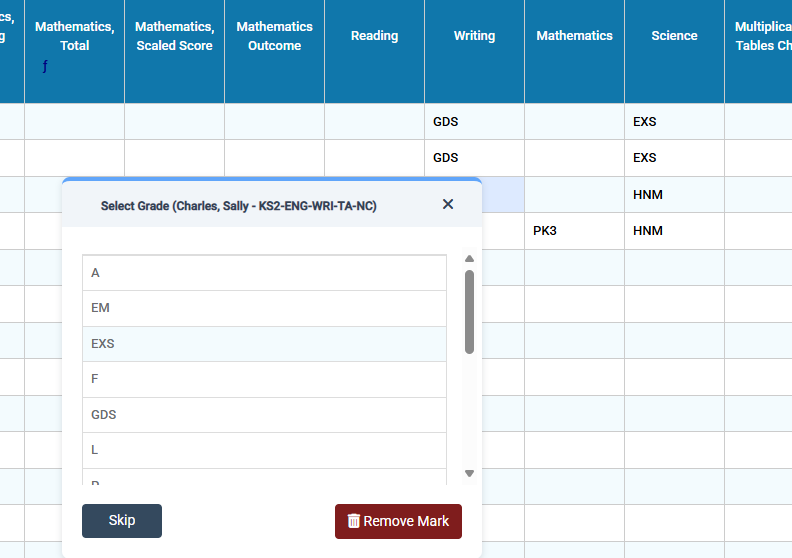Viewport: 792px width, 558px height.
Task: Select grade EM from the list
Action: click(264, 308)
